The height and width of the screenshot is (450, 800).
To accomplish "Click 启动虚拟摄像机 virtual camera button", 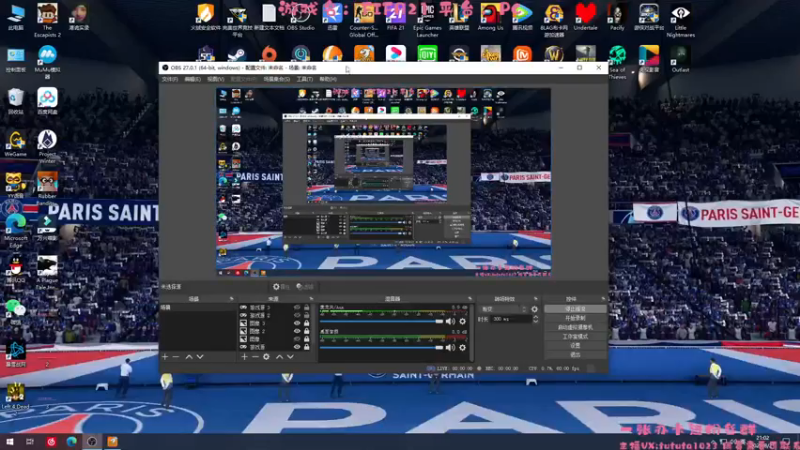I will tap(575, 328).
